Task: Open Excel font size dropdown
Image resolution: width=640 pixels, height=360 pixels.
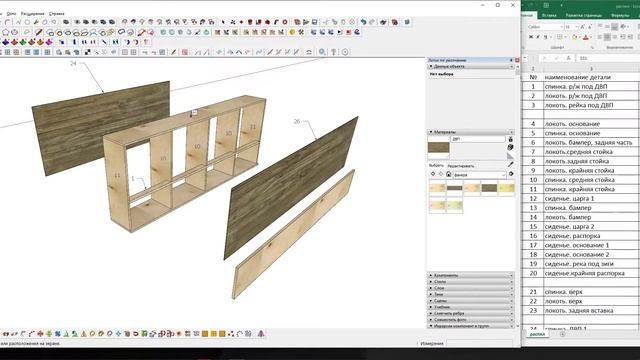Action: (576, 27)
